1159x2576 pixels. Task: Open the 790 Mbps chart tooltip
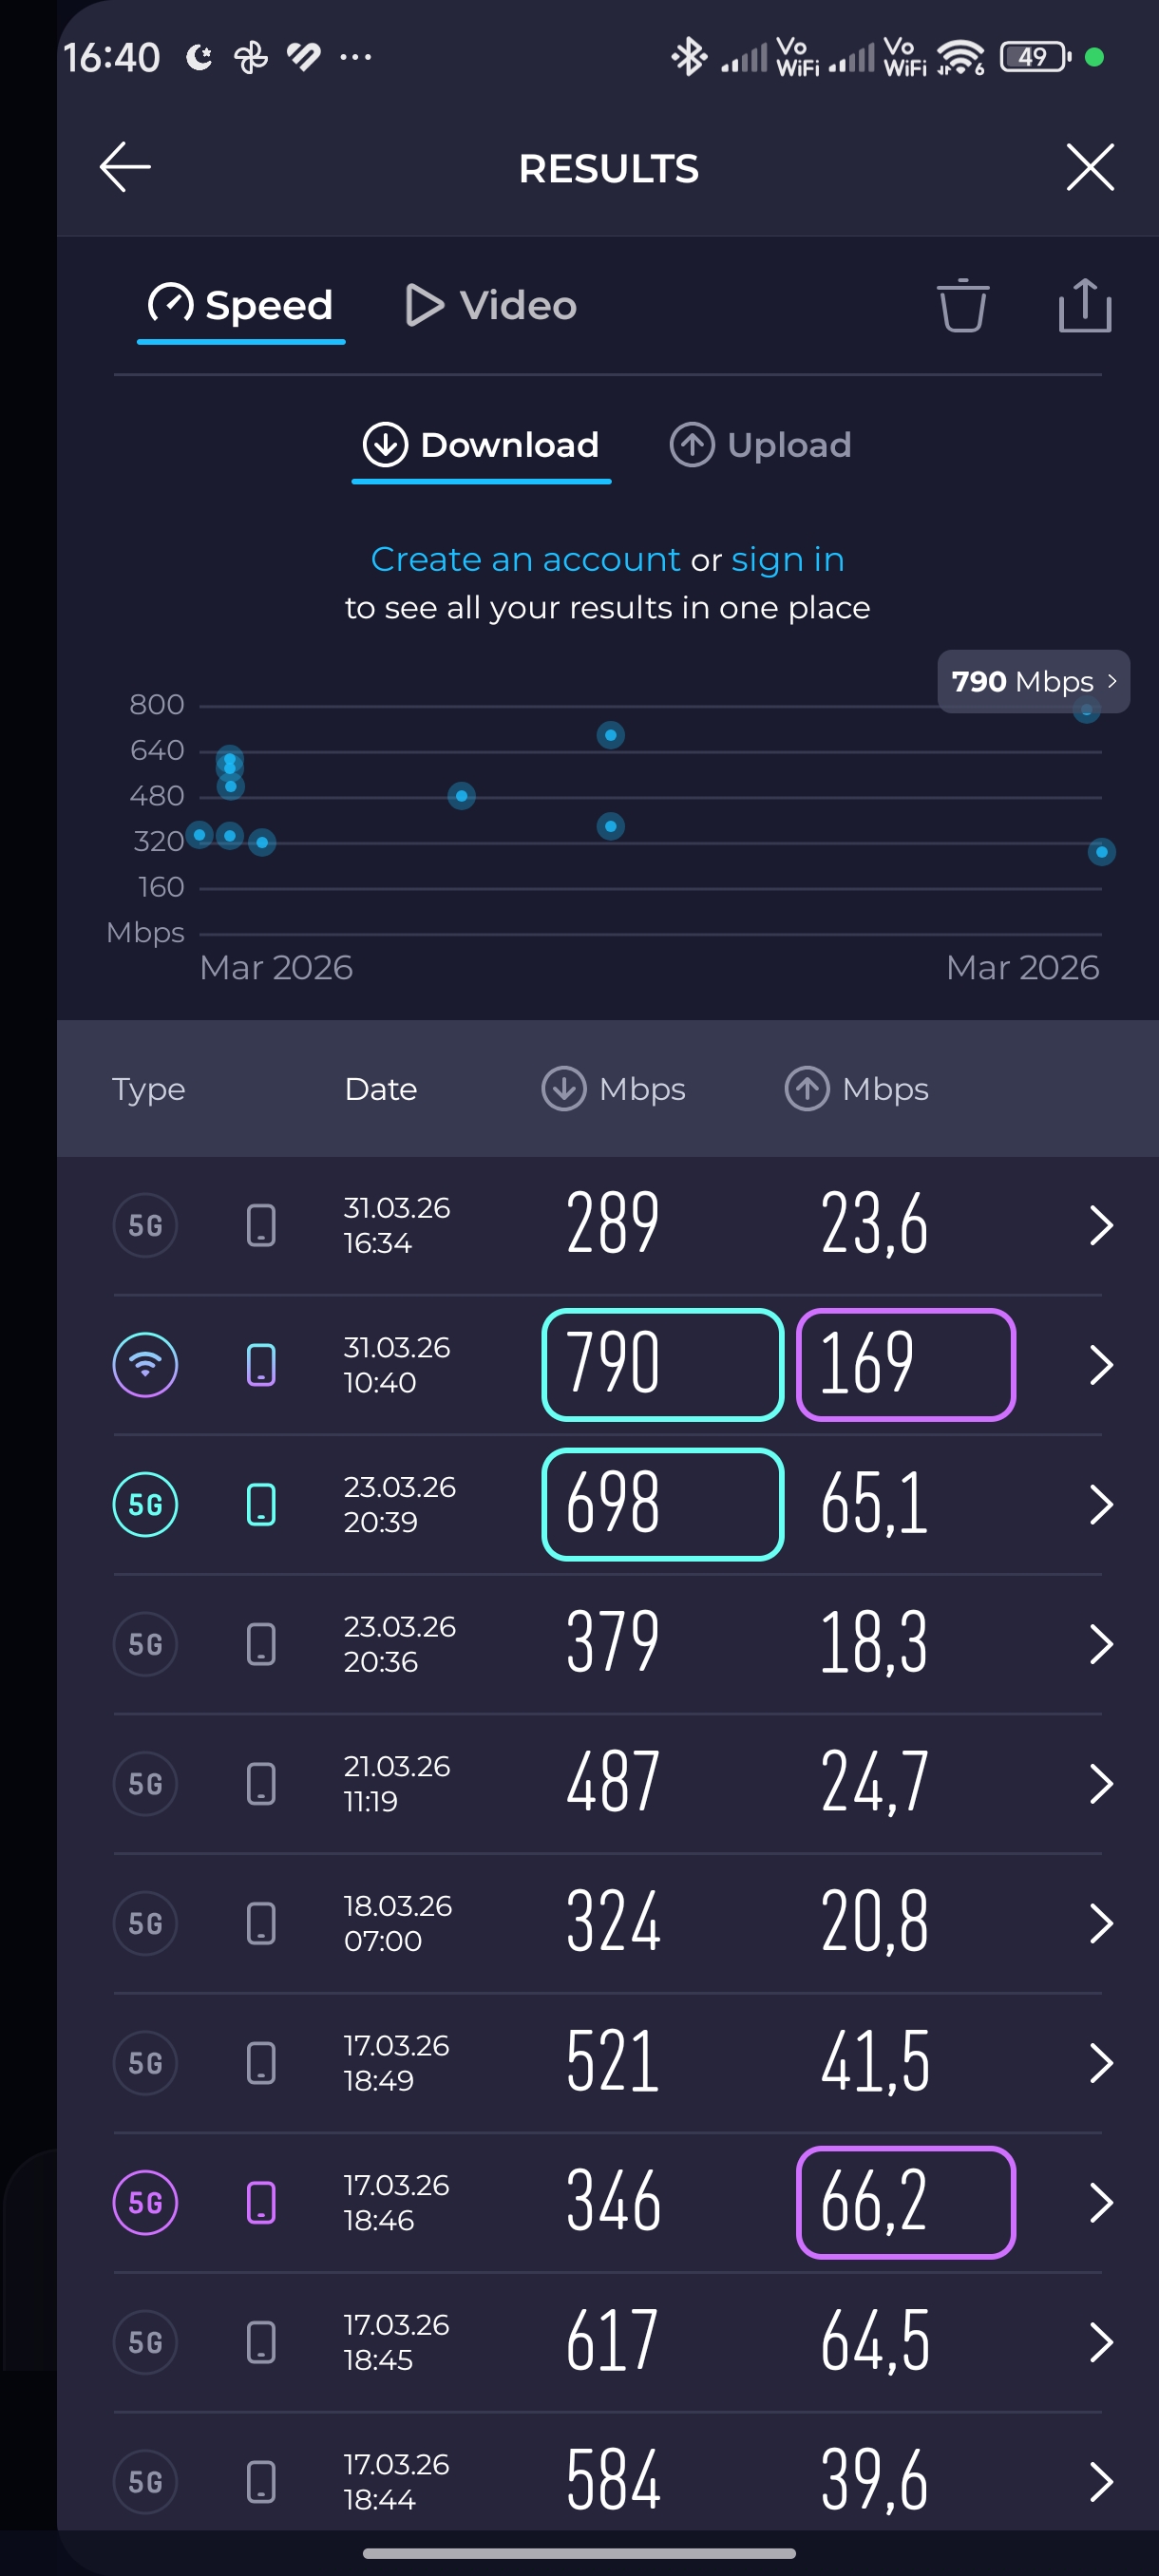click(1033, 682)
